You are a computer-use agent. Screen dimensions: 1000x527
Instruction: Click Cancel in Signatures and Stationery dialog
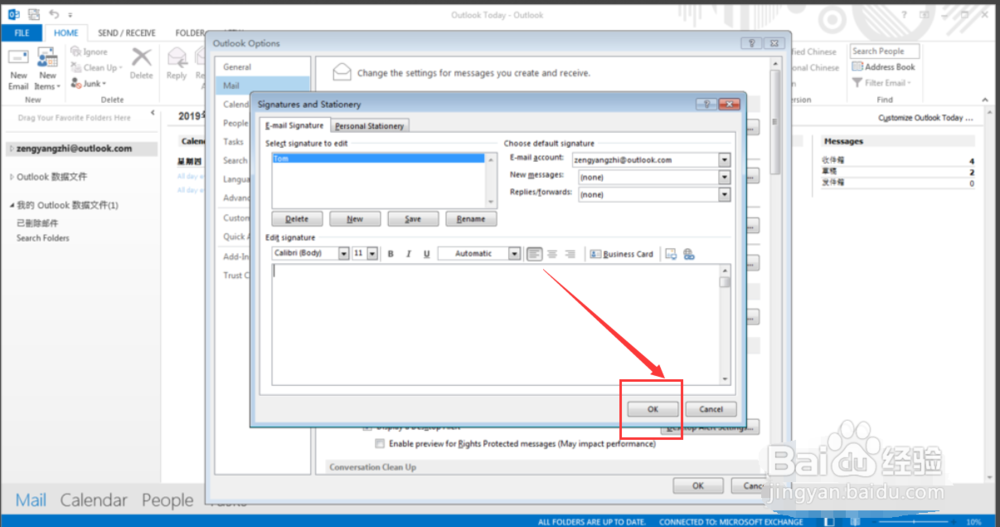(710, 409)
